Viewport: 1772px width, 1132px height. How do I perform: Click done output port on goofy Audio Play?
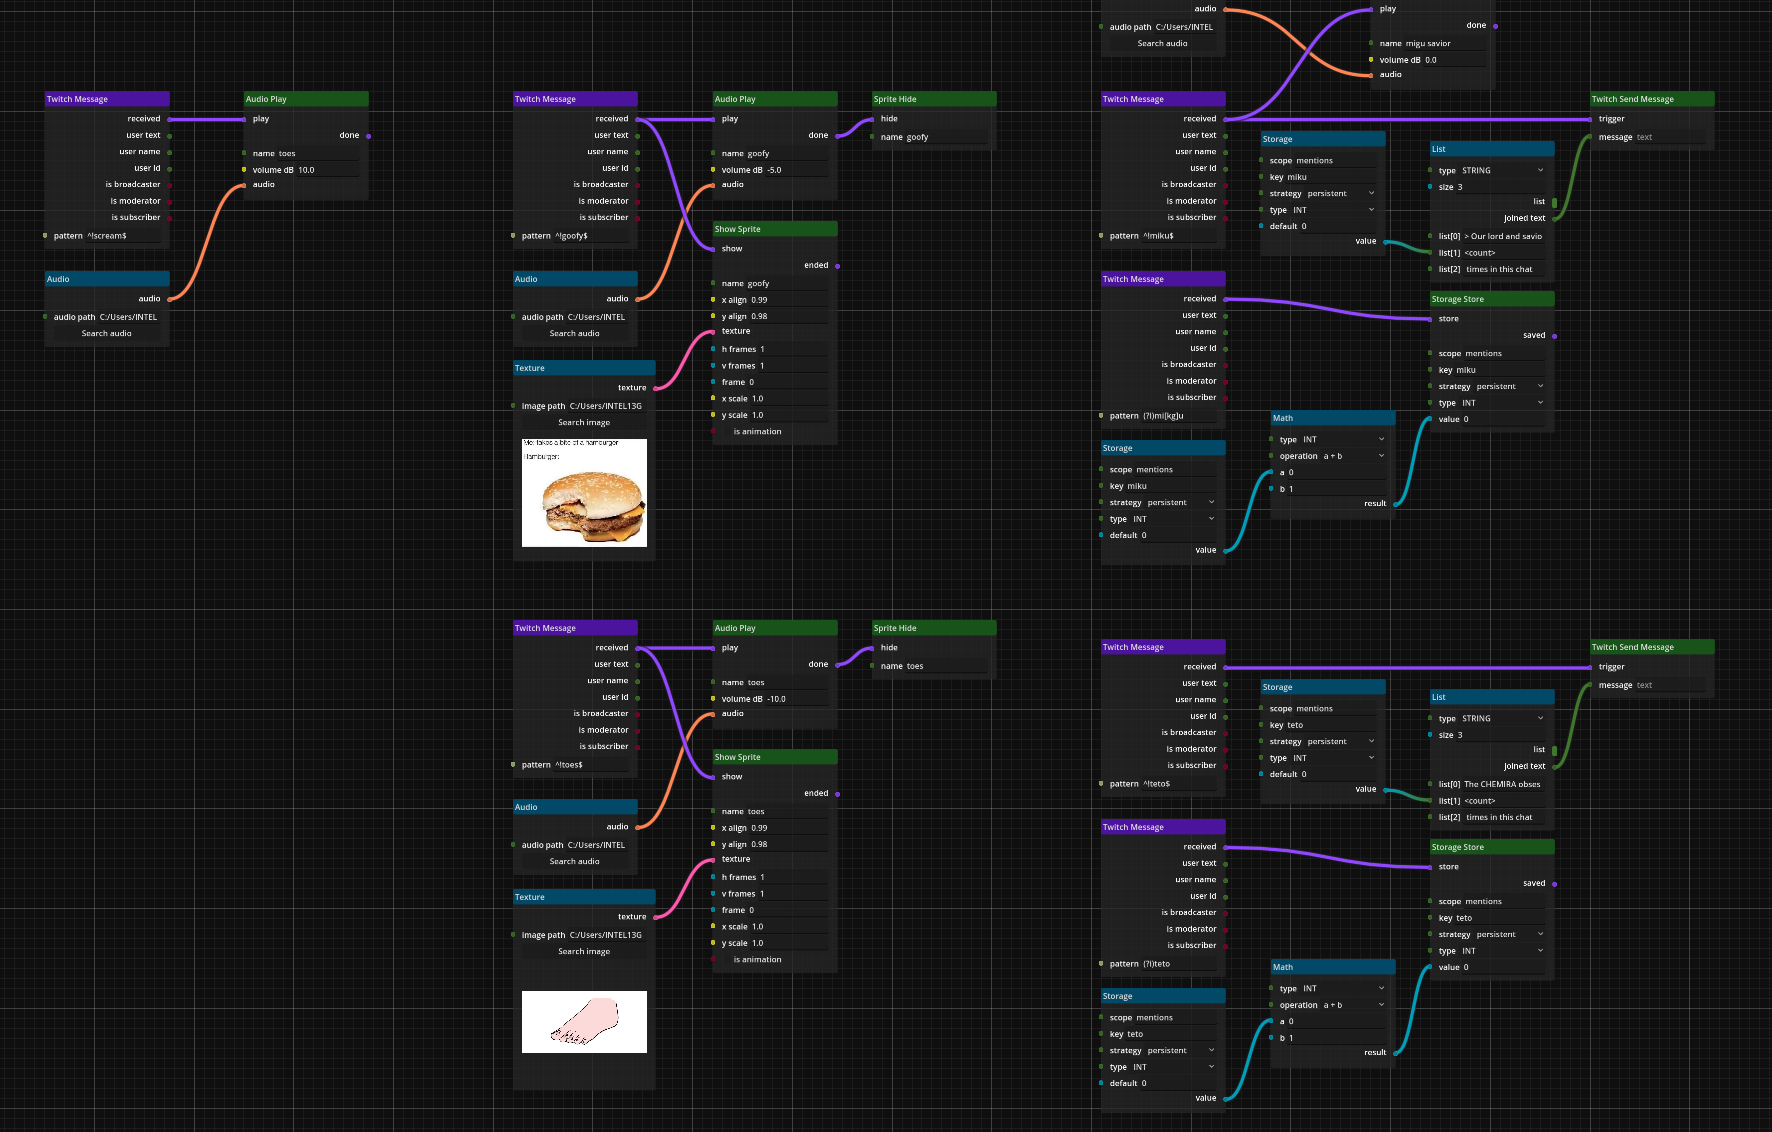(837, 136)
